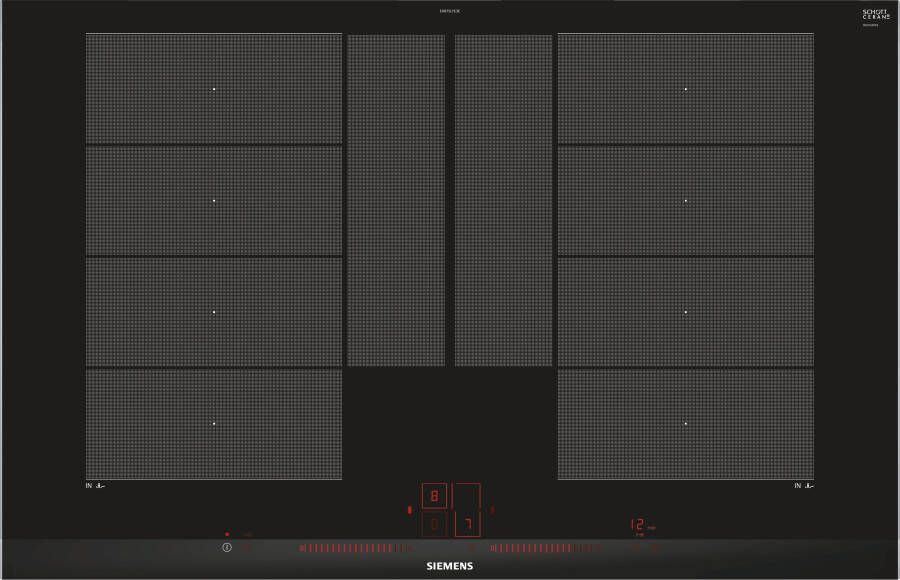Click the SCHOTT CERAN logo

click(875, 14)
